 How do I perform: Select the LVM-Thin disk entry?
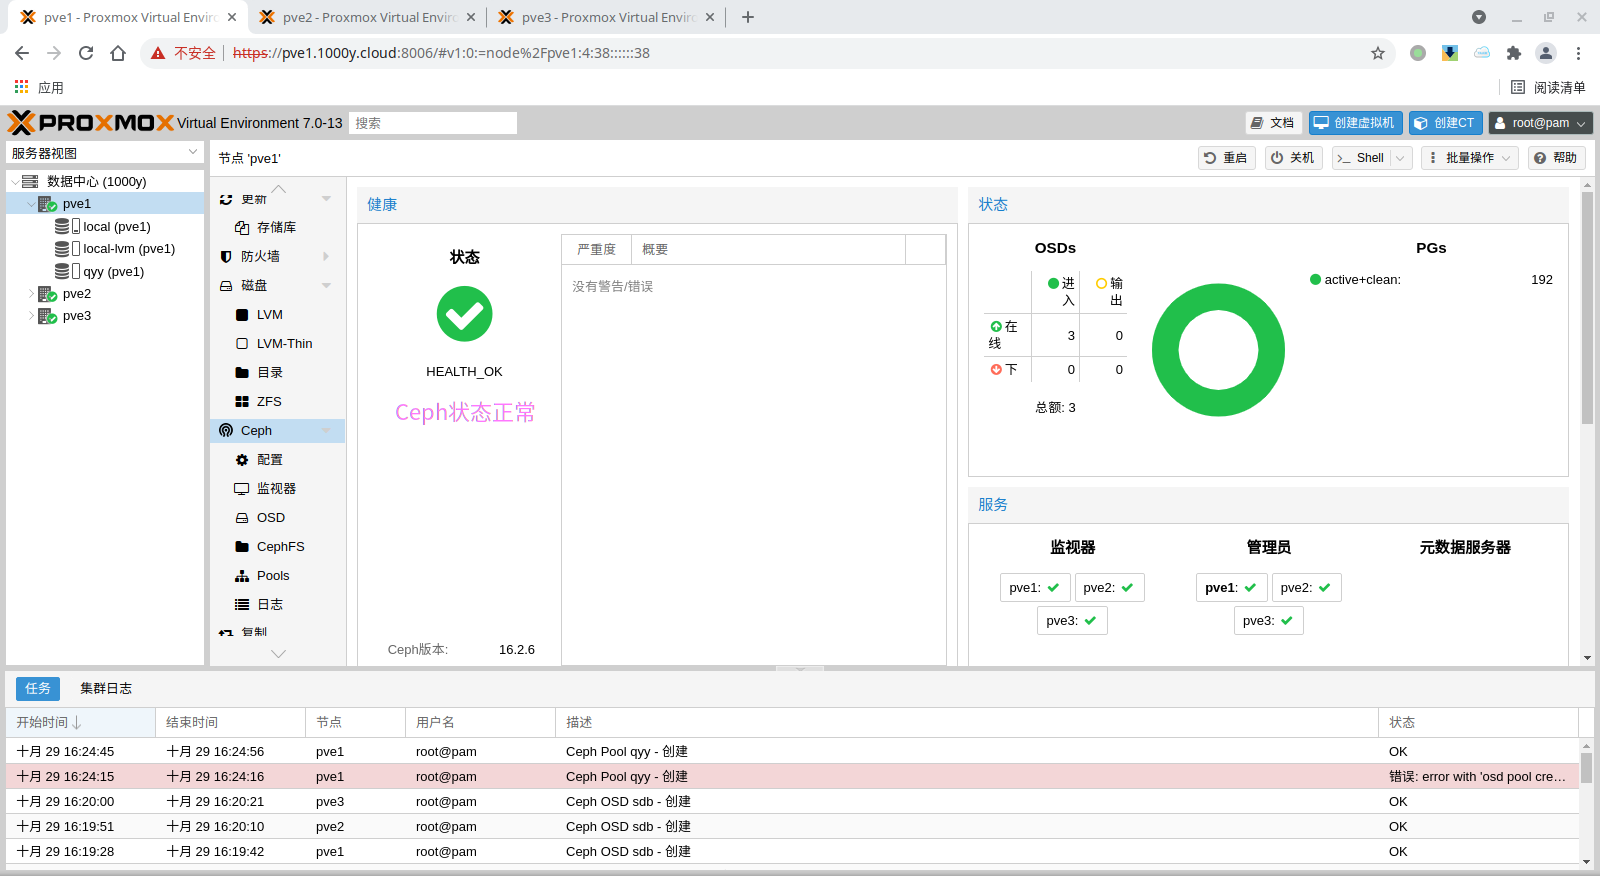coord(284,344)
